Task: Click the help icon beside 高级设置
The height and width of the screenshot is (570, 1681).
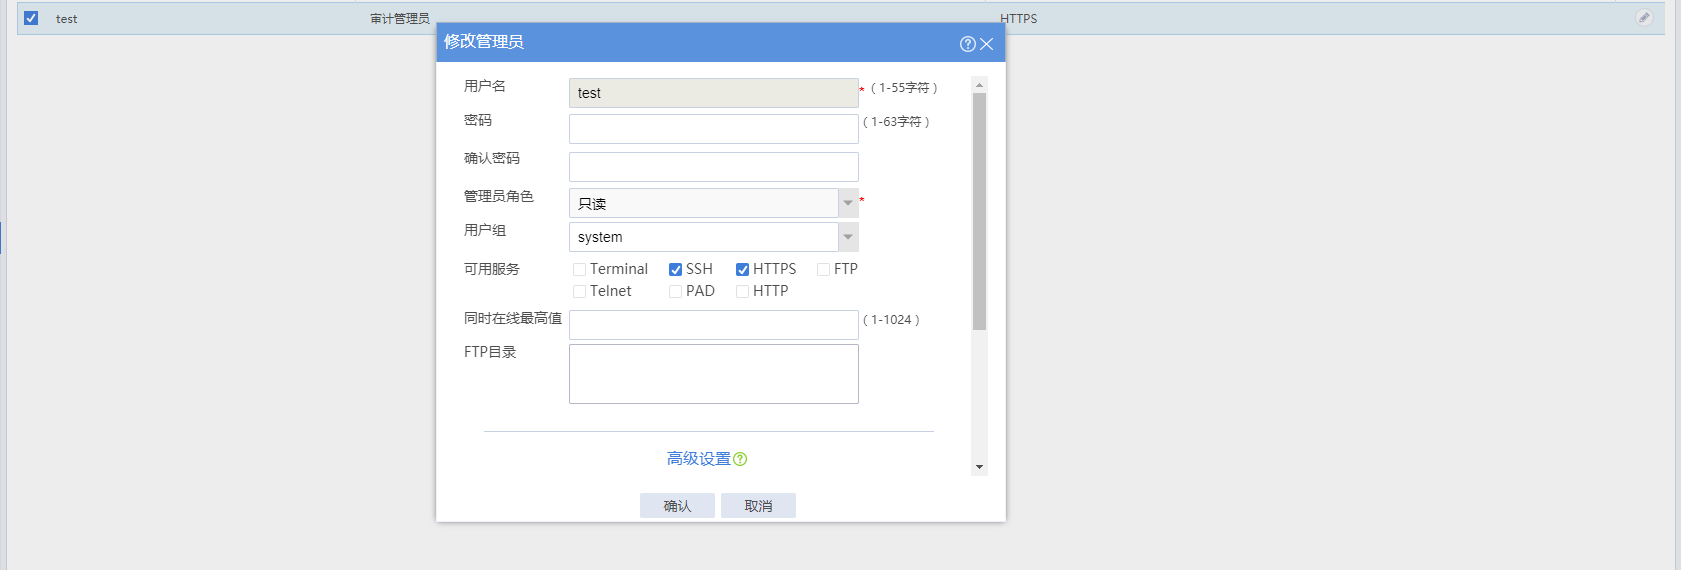Action: [740, 459]
